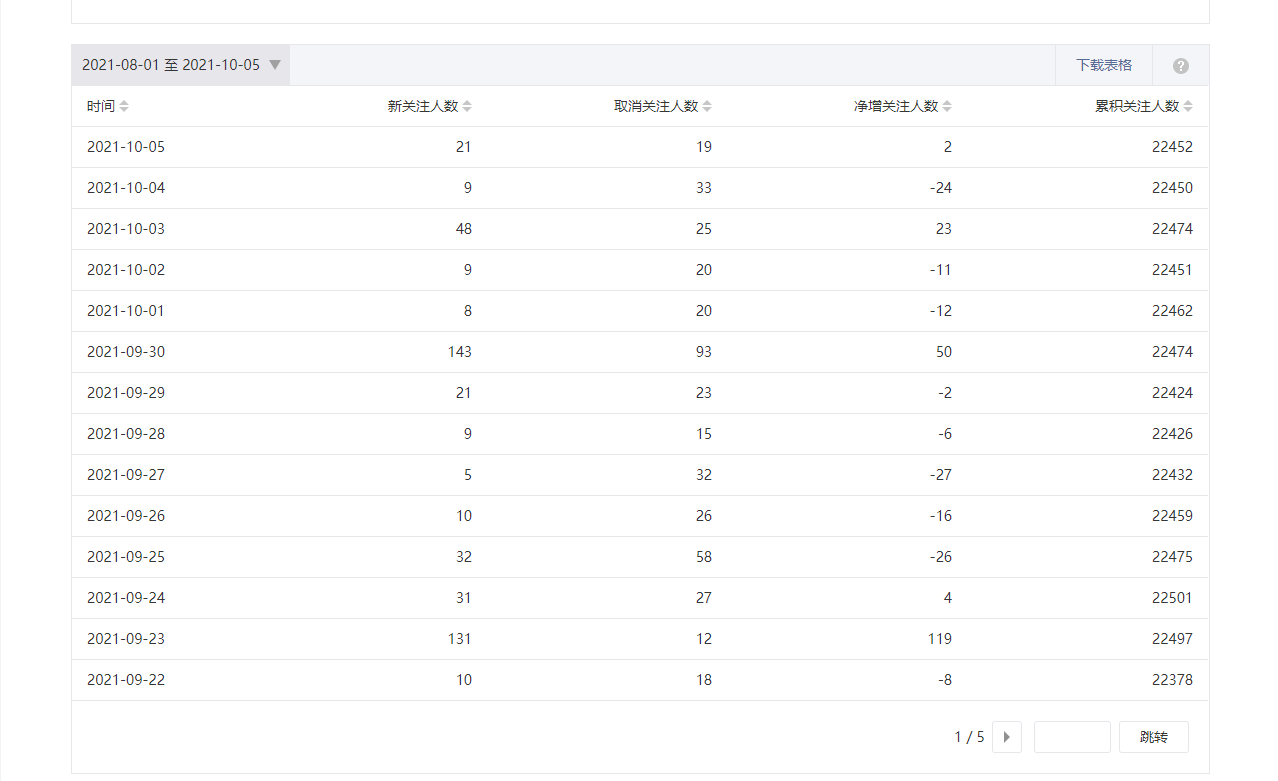Click the 新关注人数 column header label
This screenshot has height=781, width=1278.
[x=423, y=106]
